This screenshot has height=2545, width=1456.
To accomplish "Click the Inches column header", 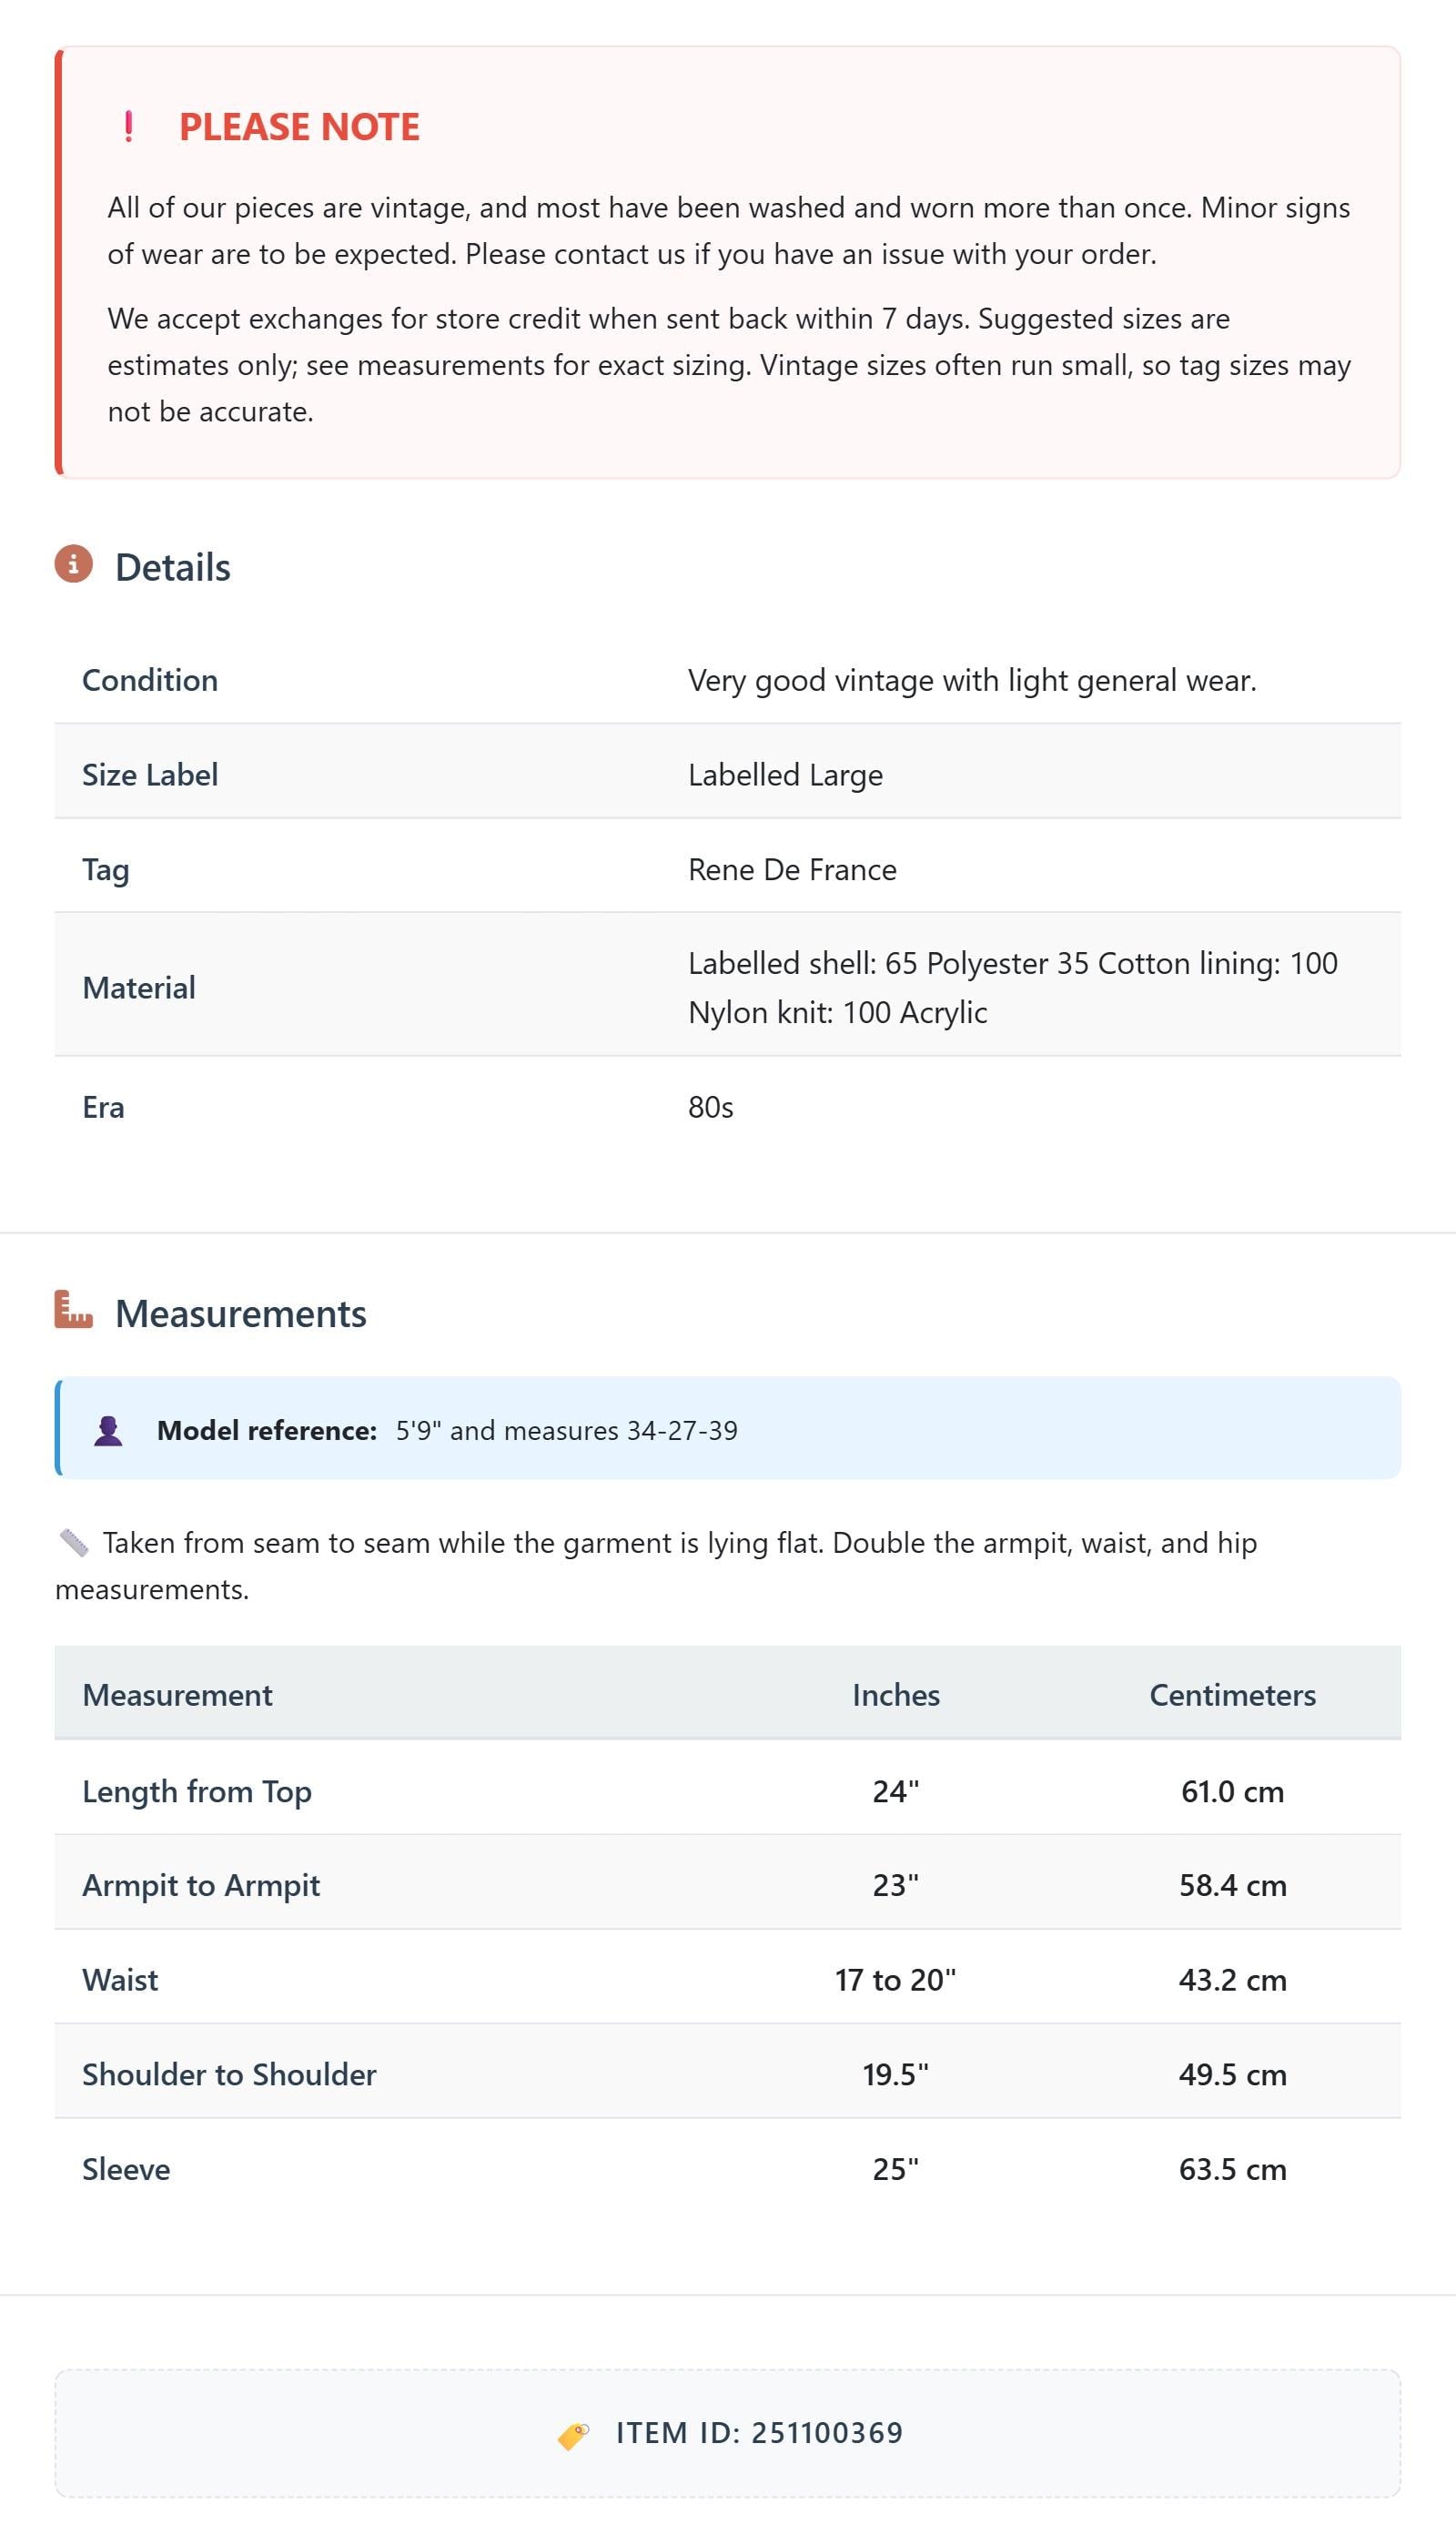I will (x=896, y=1695).
